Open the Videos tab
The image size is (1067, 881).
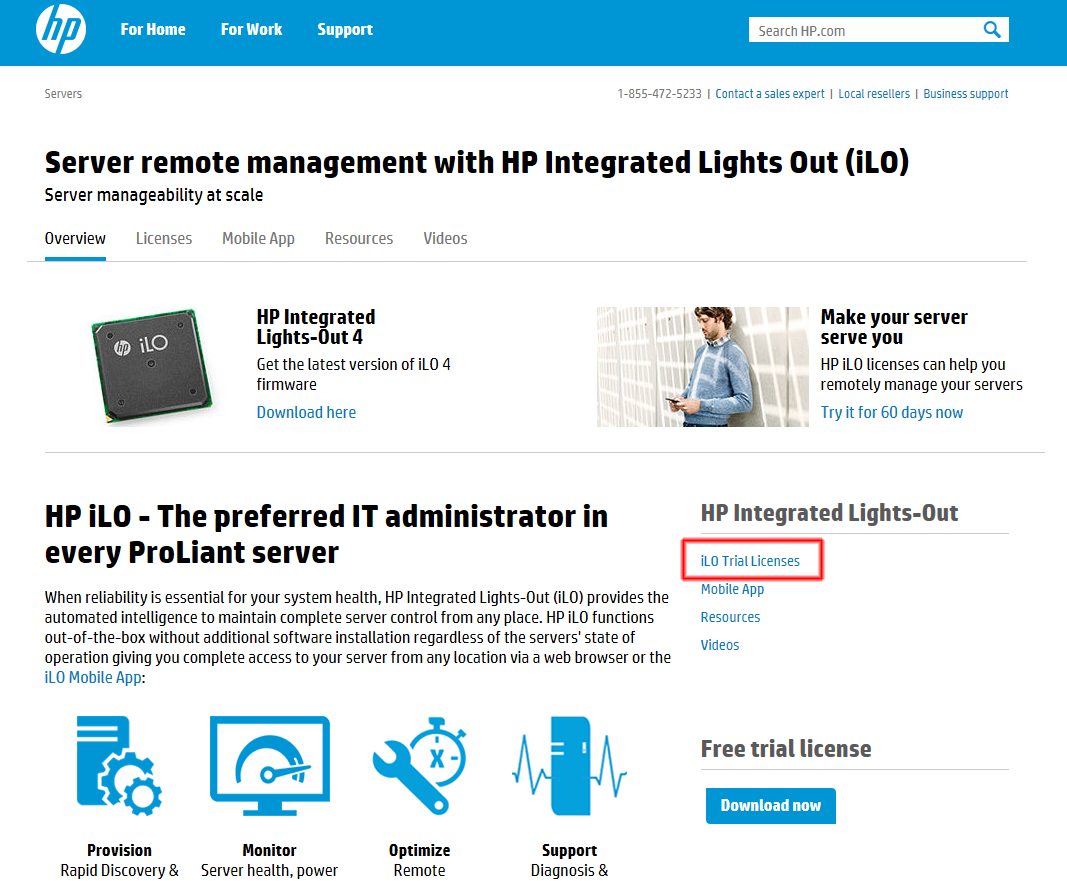[445, 239]
